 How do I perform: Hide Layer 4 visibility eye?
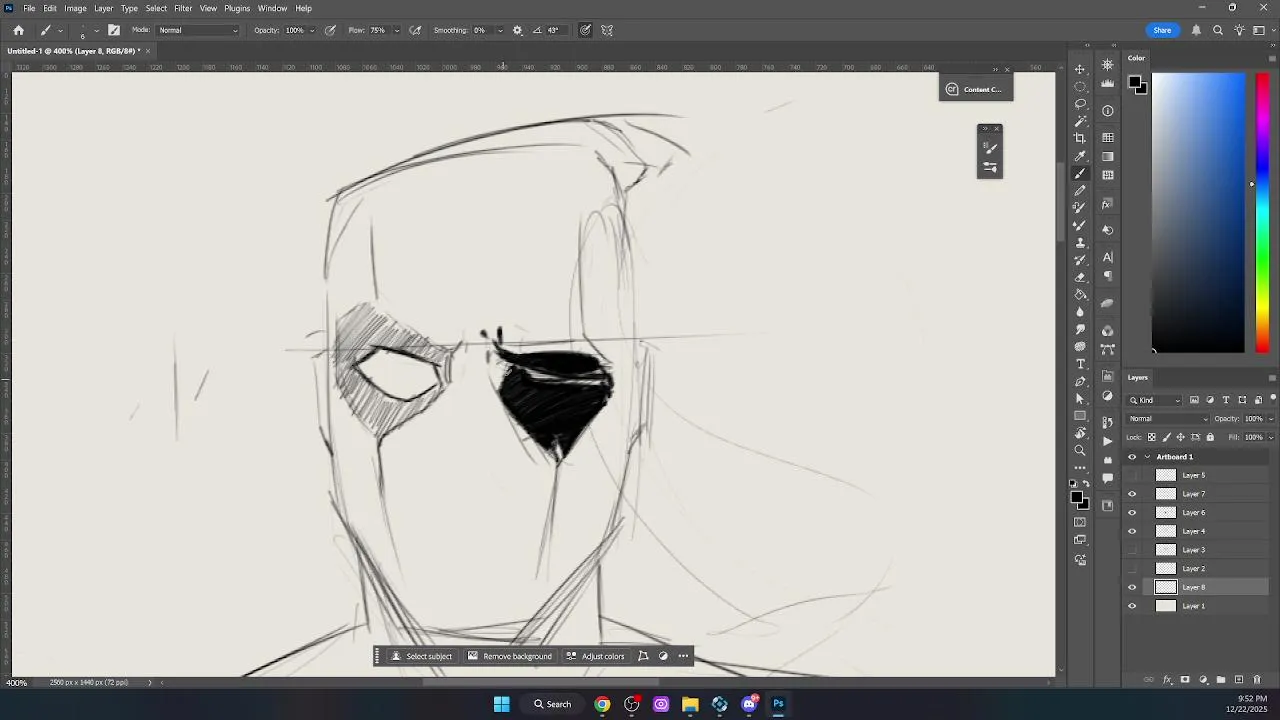(x=1132, y=531)
